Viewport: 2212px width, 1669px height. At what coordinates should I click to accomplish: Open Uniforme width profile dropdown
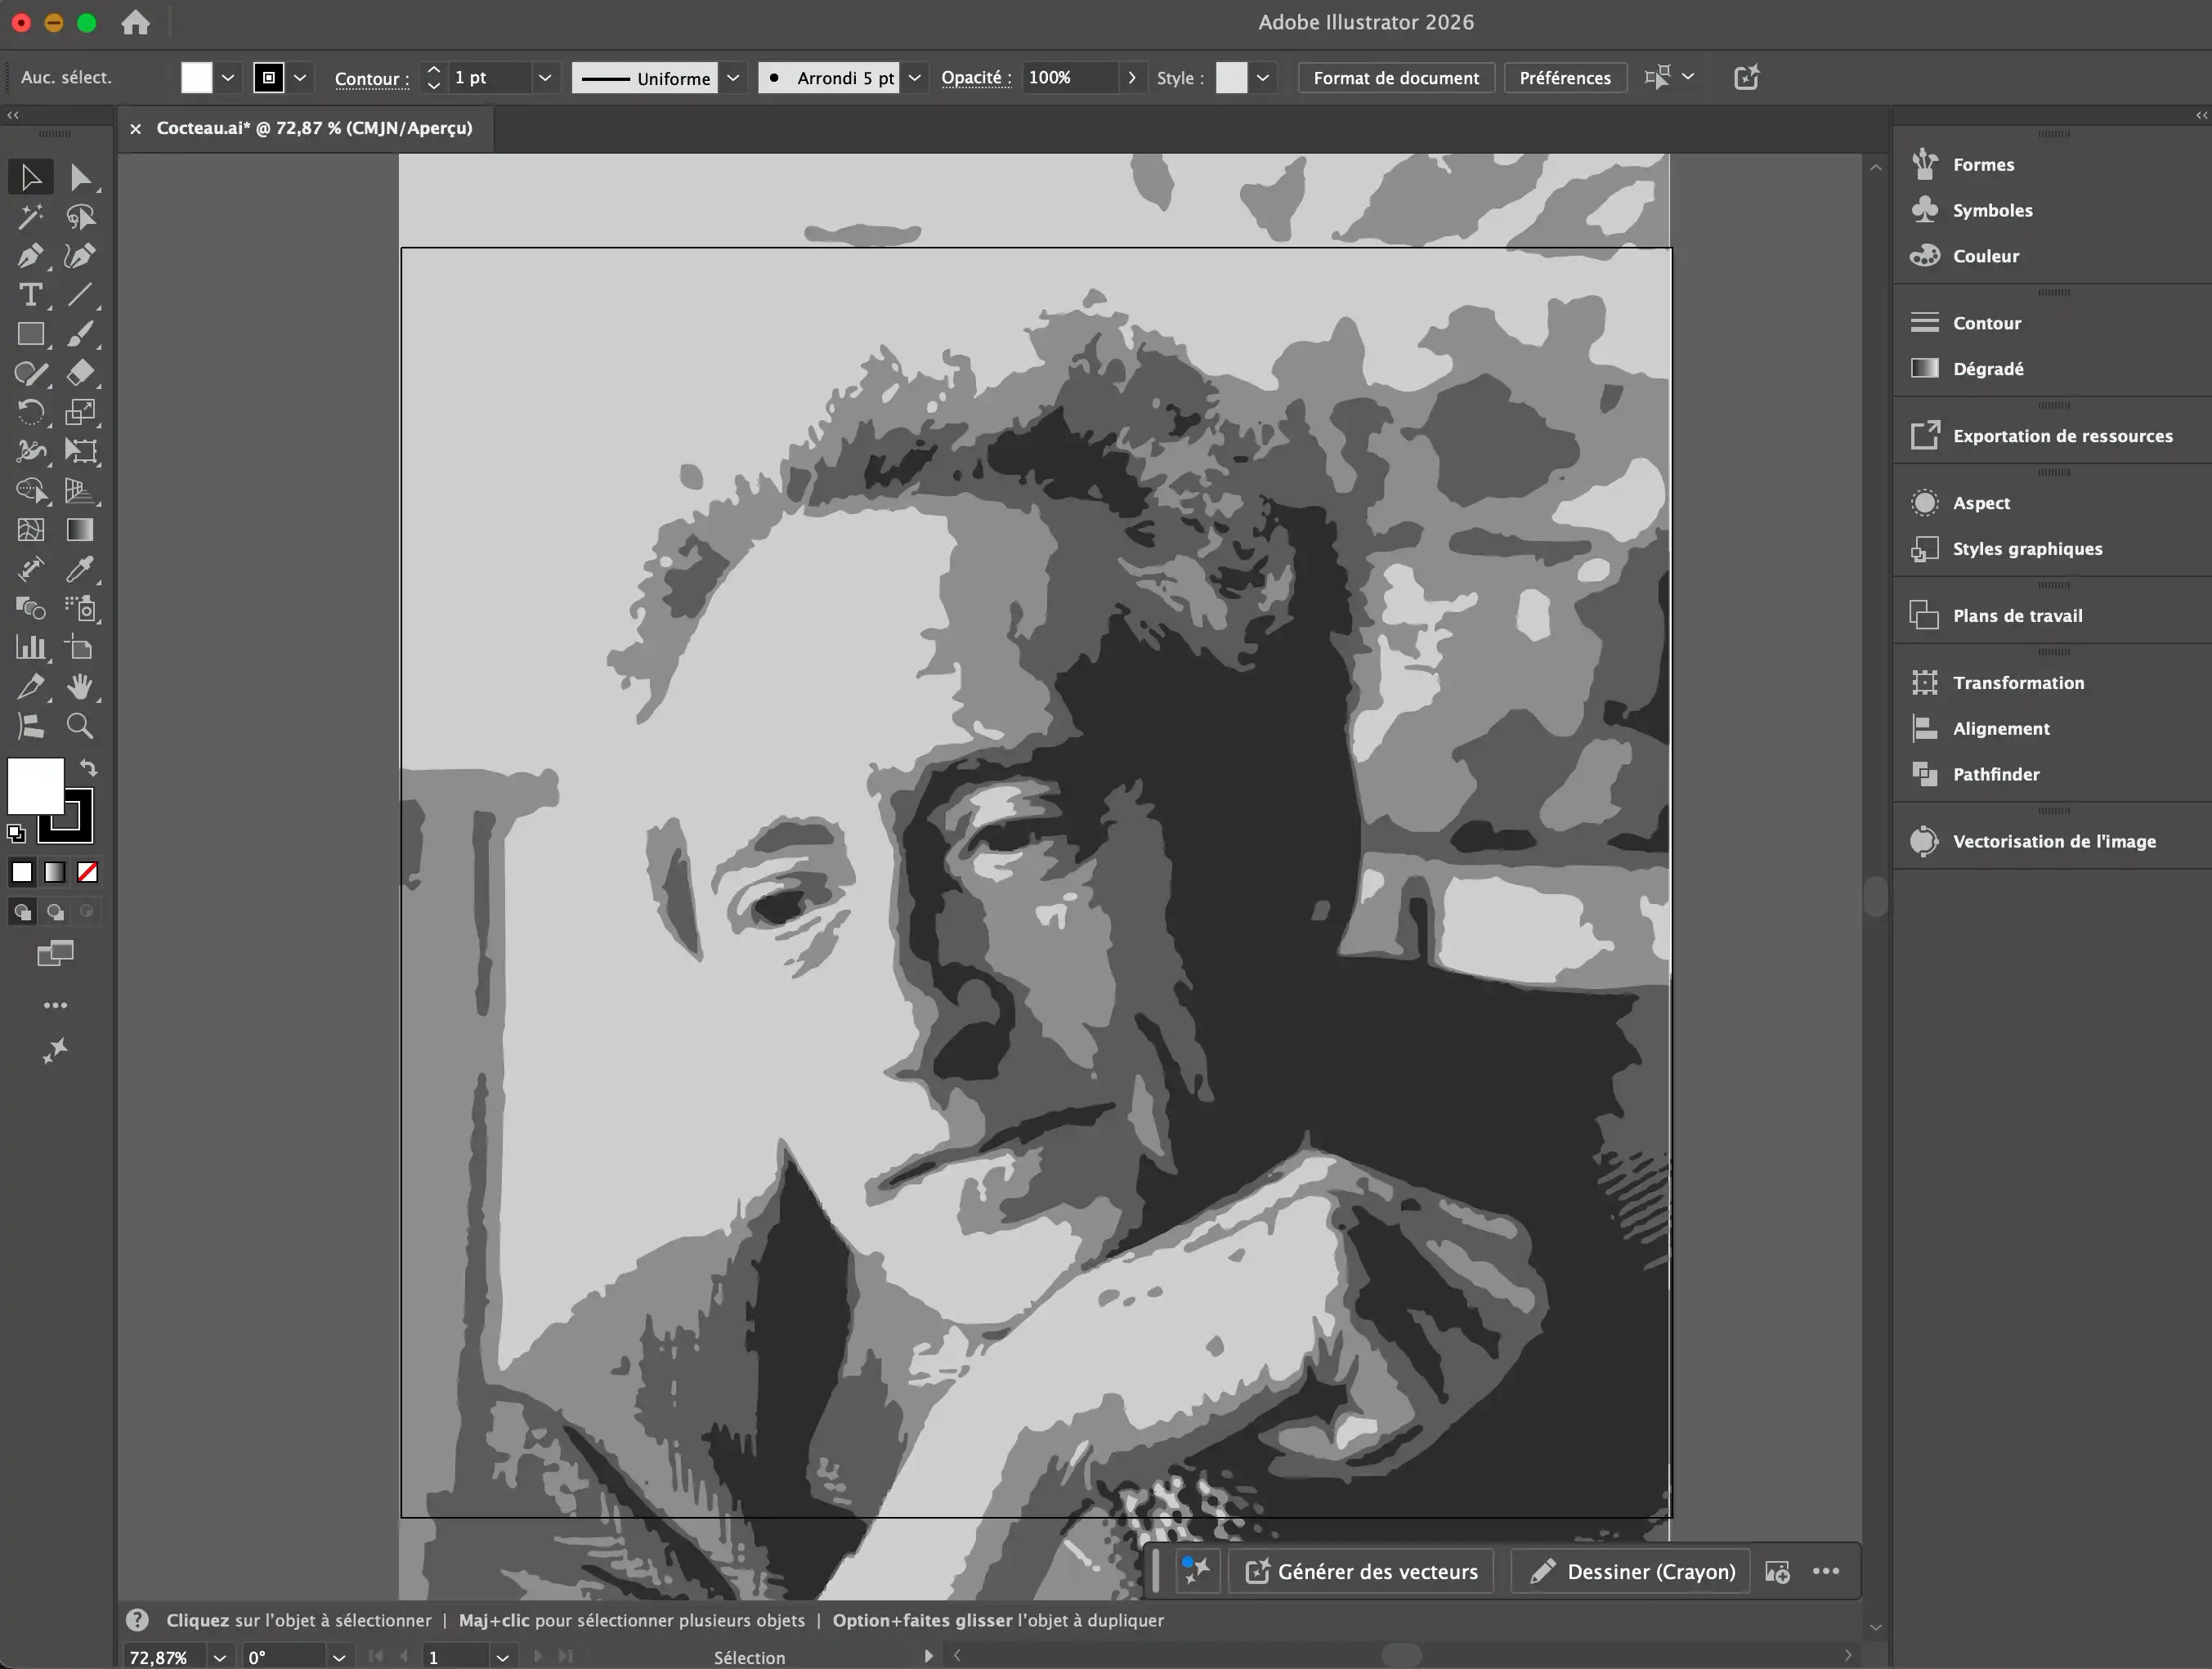[733, 78]
